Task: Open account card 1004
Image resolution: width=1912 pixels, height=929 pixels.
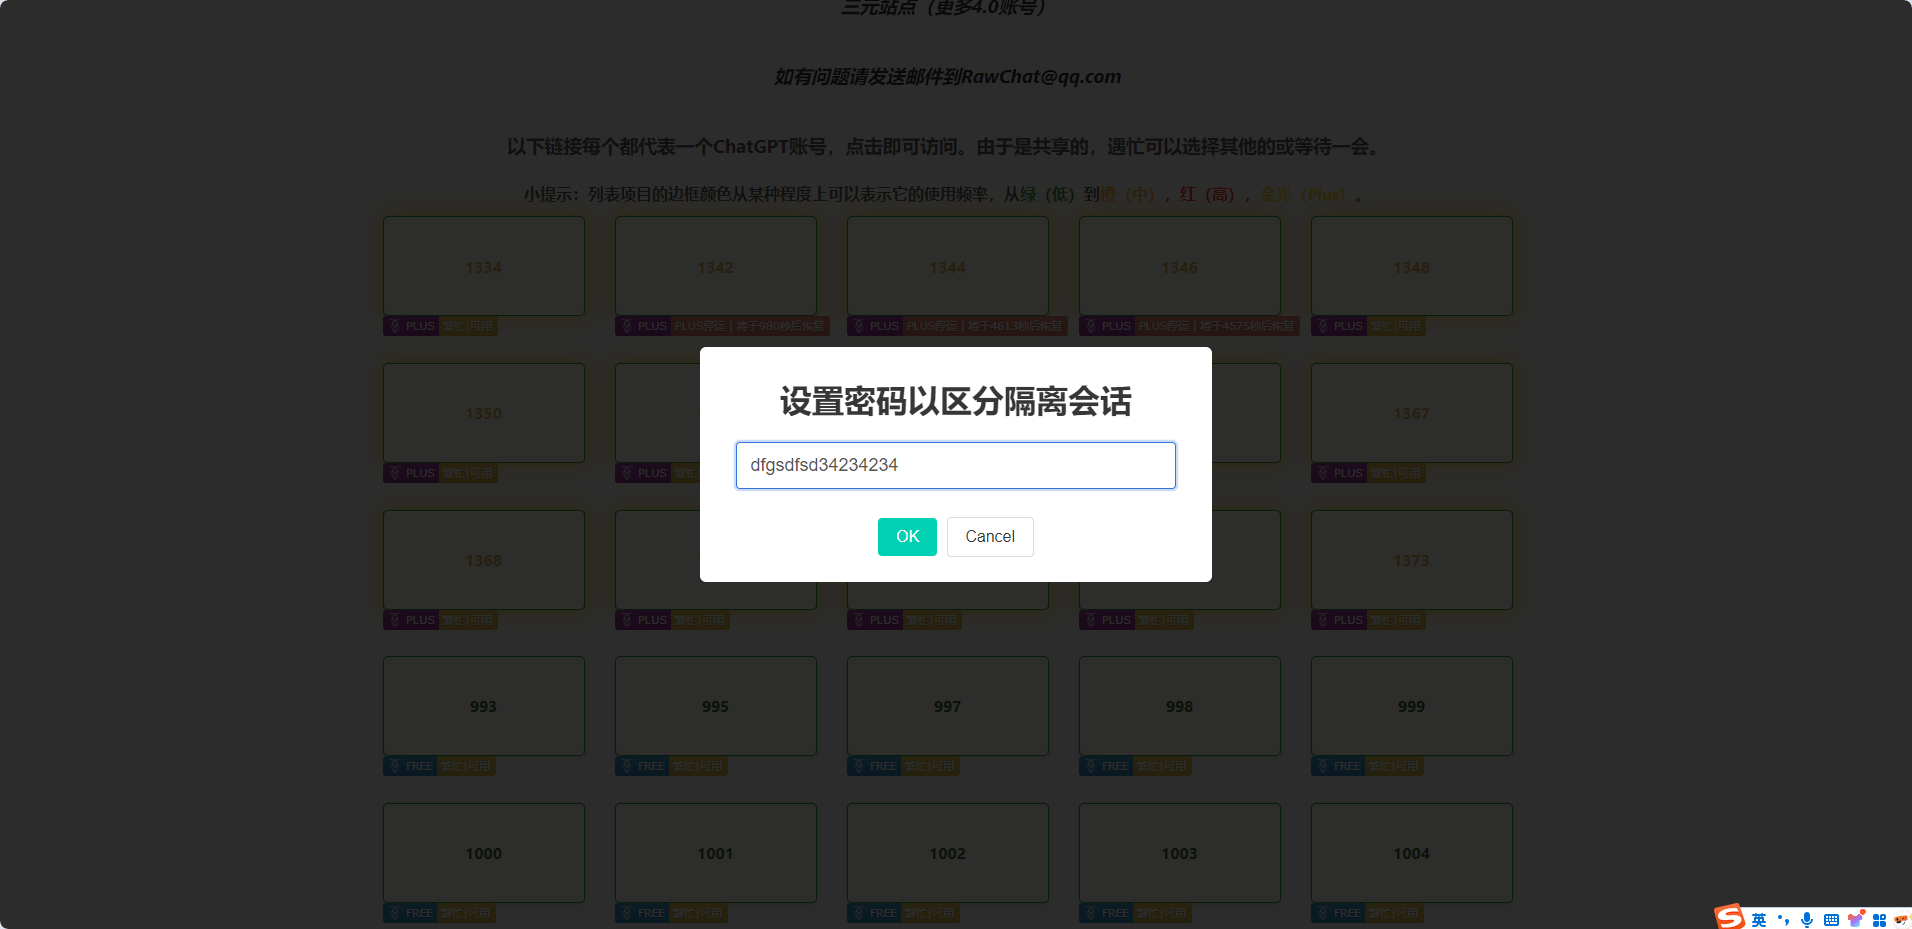Action: click(1411, 853)
